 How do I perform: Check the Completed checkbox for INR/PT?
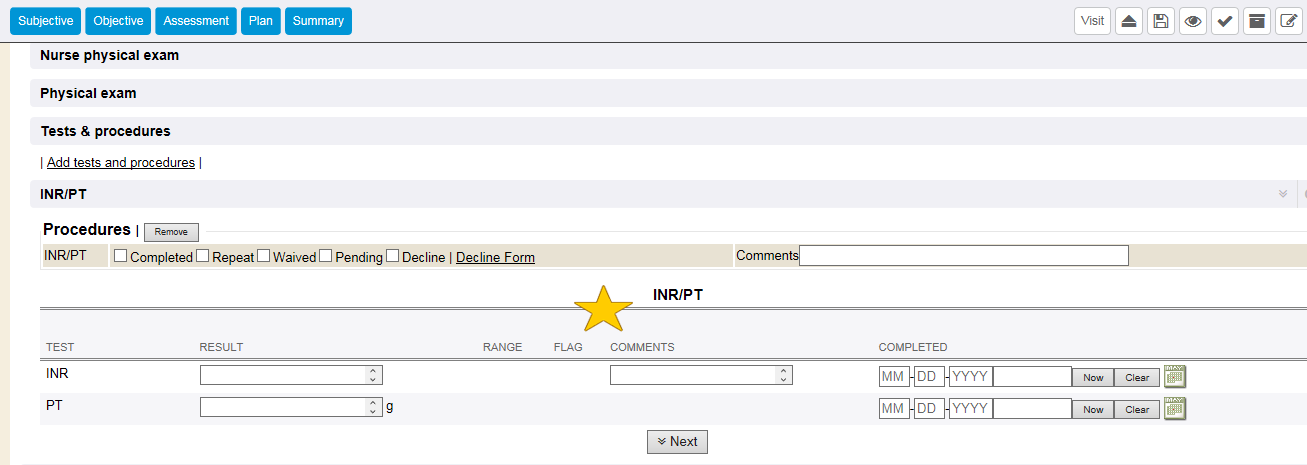121,256
